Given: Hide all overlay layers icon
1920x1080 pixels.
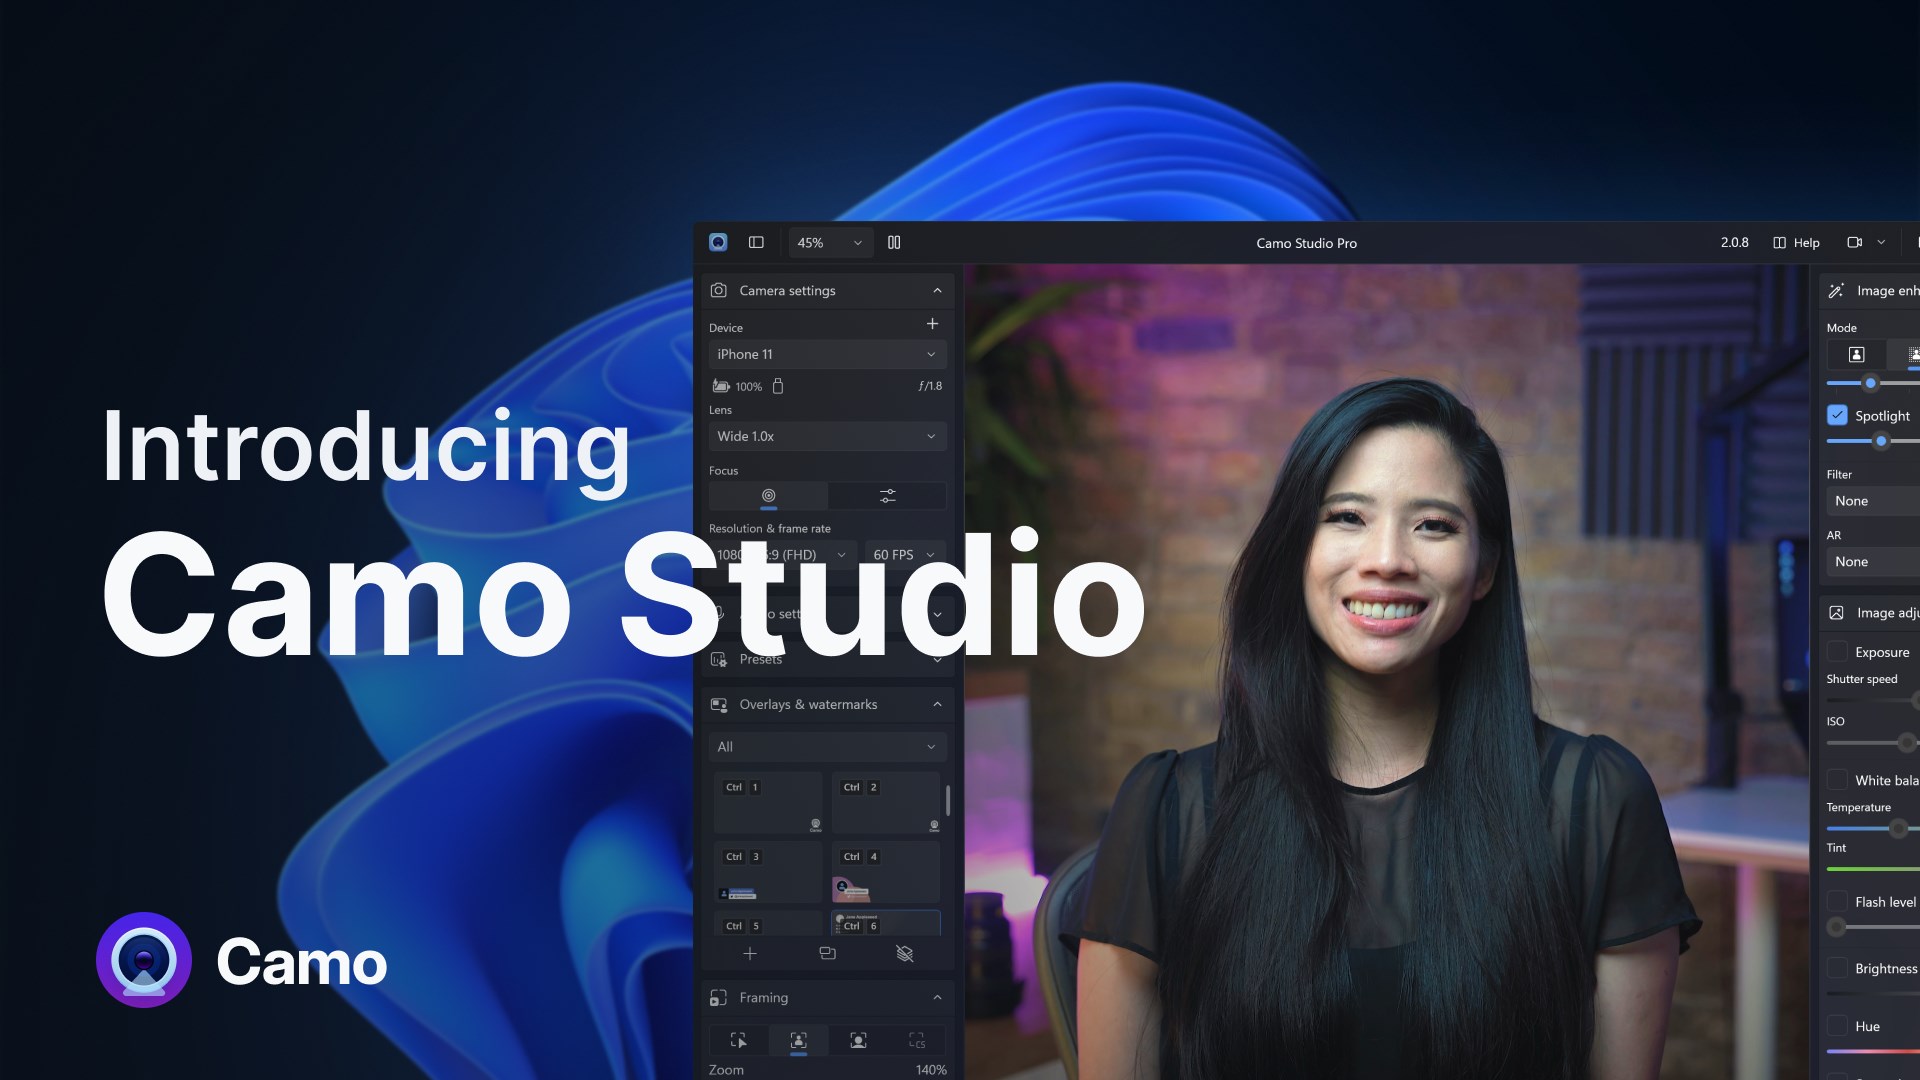Looking at the screenshot, I should coord(905,954).
